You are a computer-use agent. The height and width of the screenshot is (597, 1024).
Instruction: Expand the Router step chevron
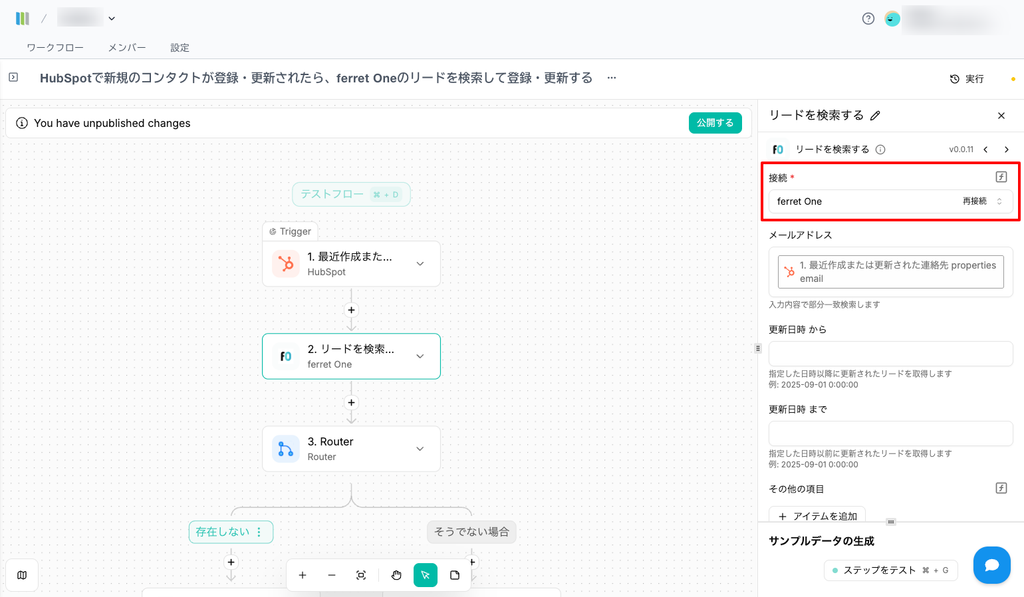[x=420, y=449]
